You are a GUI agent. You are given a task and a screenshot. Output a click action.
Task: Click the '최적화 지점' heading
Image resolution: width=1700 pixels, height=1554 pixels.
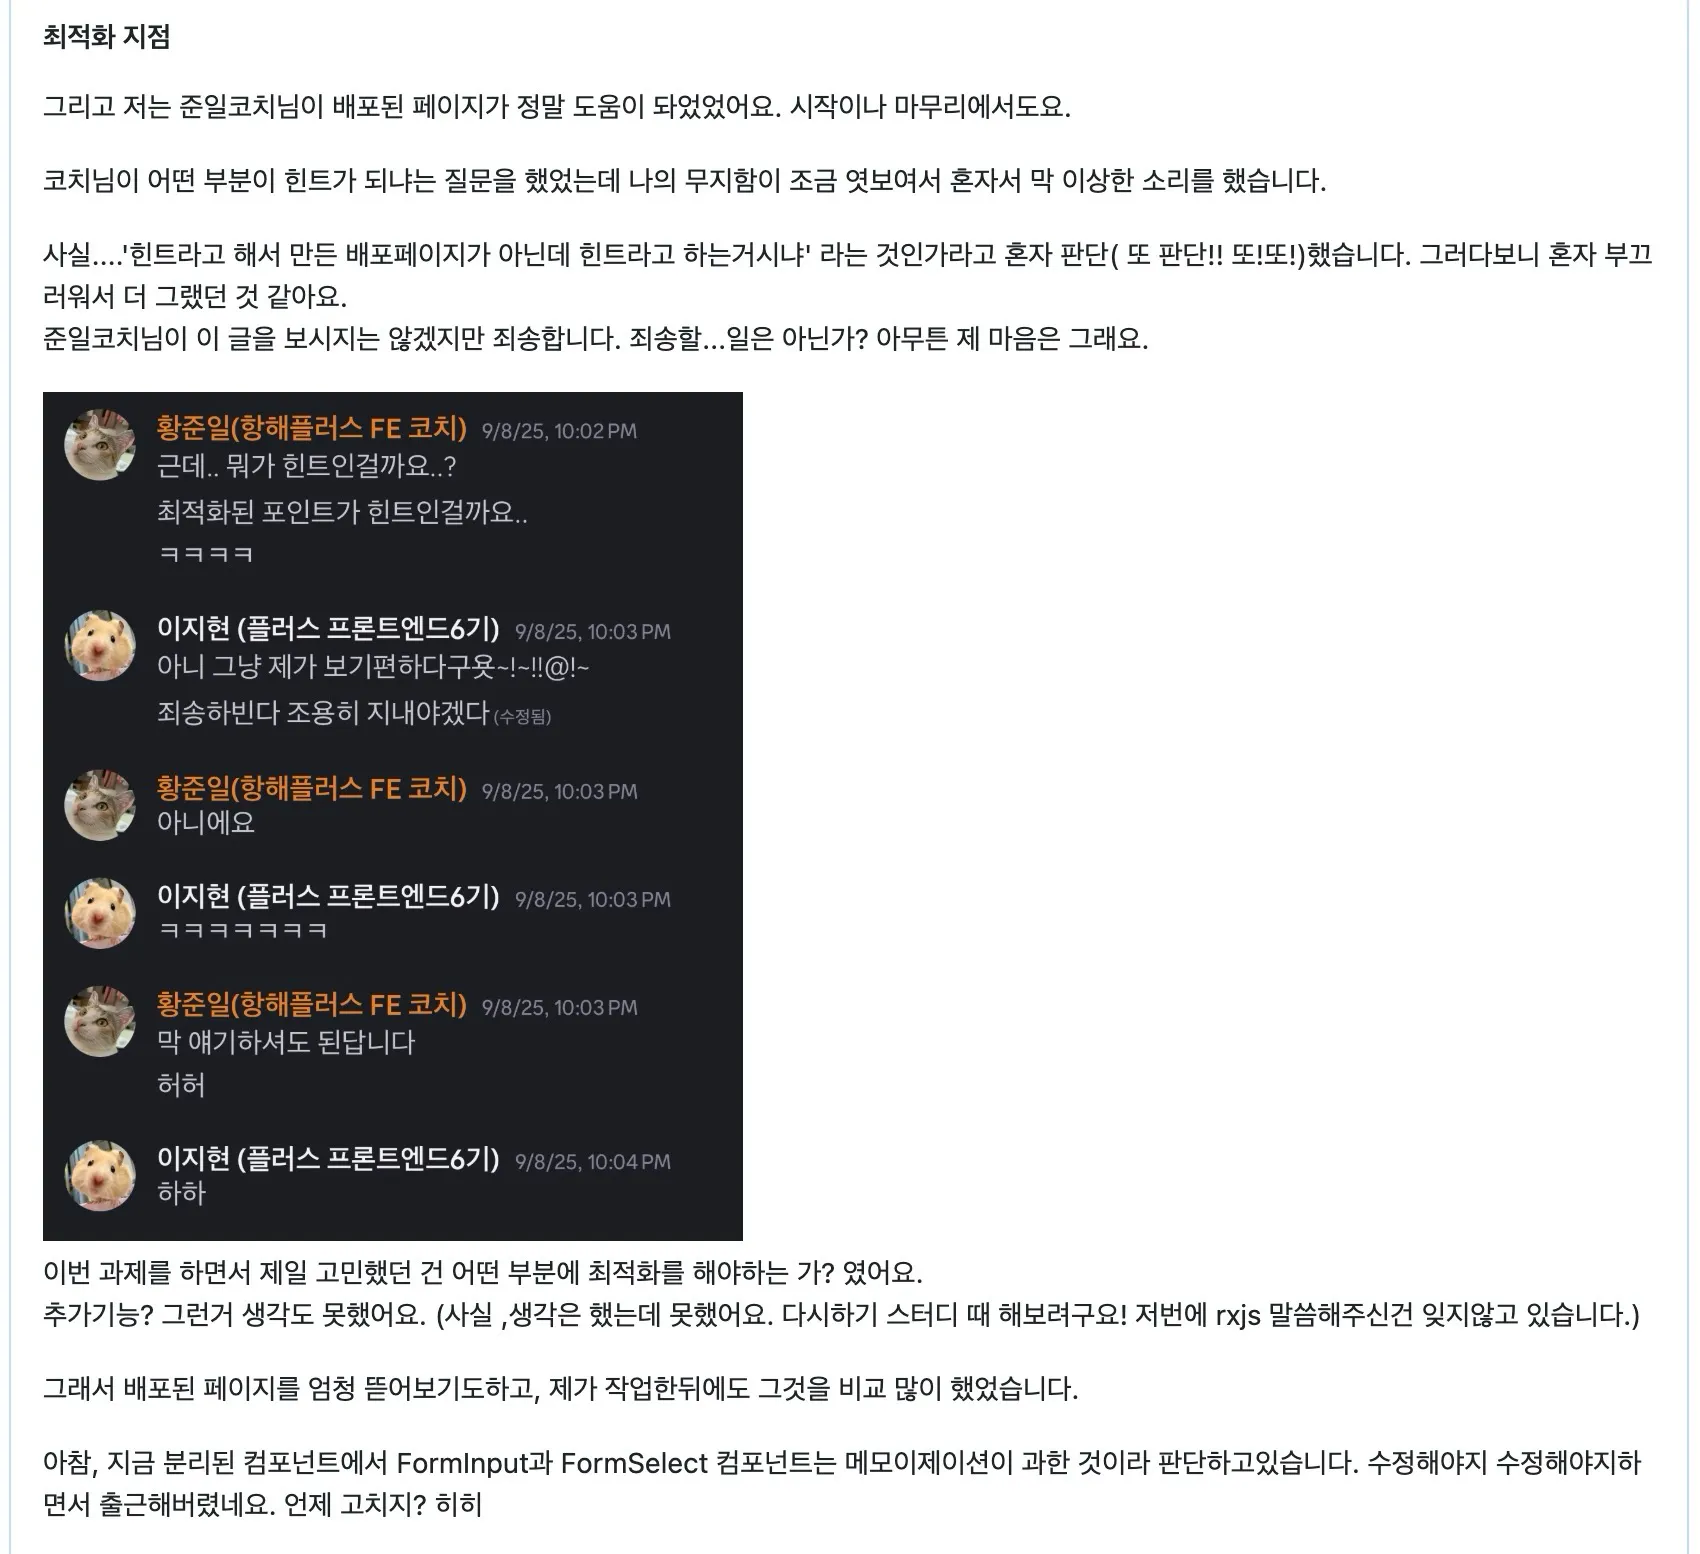pyautogui.click(x=107, y=37)
